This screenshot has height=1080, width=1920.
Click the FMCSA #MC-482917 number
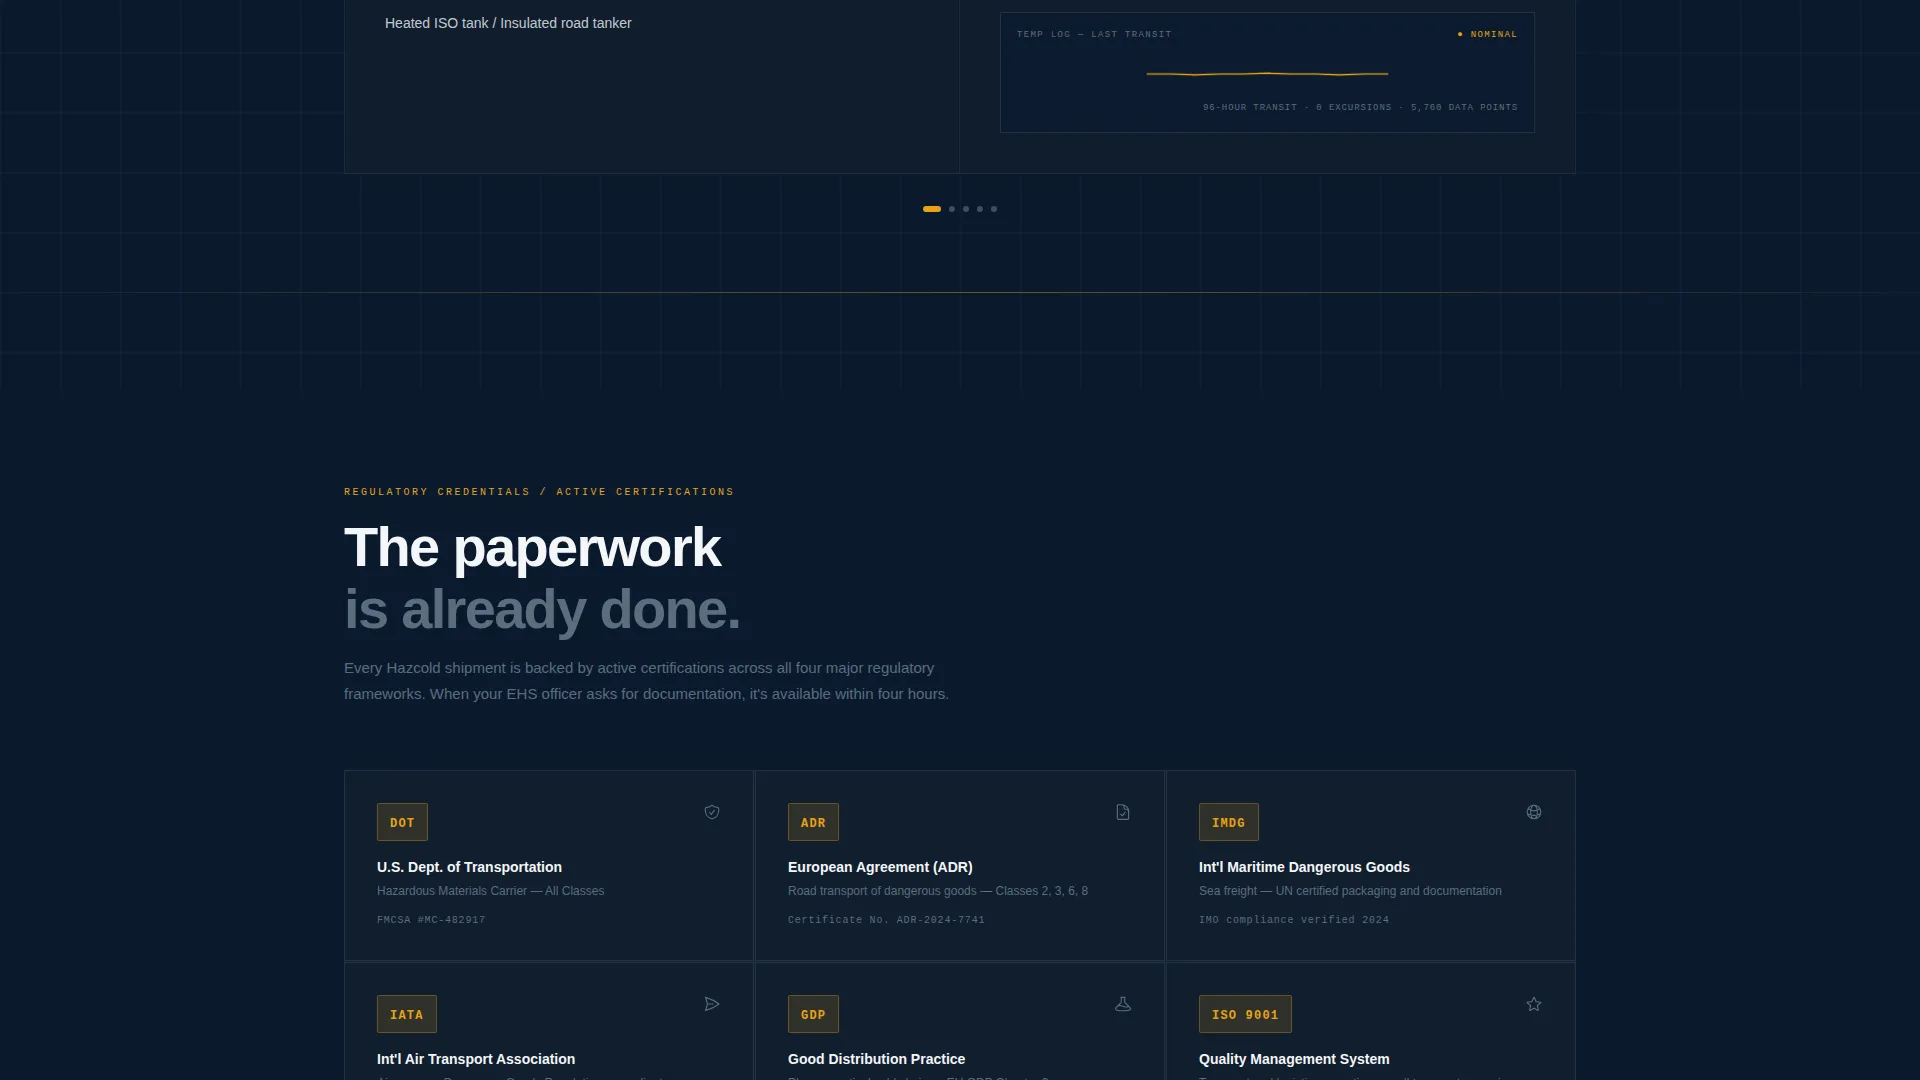tap(431, 920)
